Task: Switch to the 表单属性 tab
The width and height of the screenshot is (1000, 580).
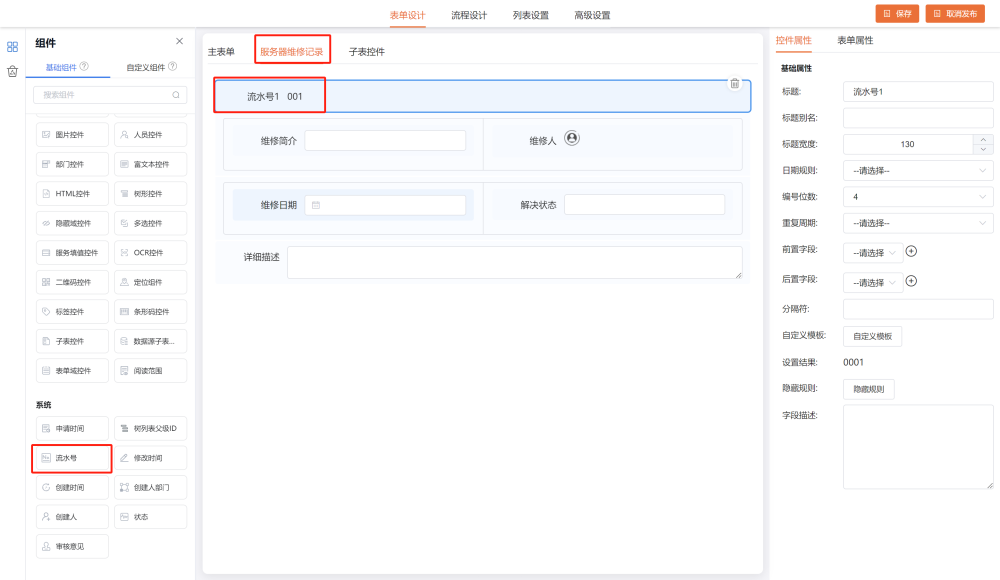Action: 855,41
